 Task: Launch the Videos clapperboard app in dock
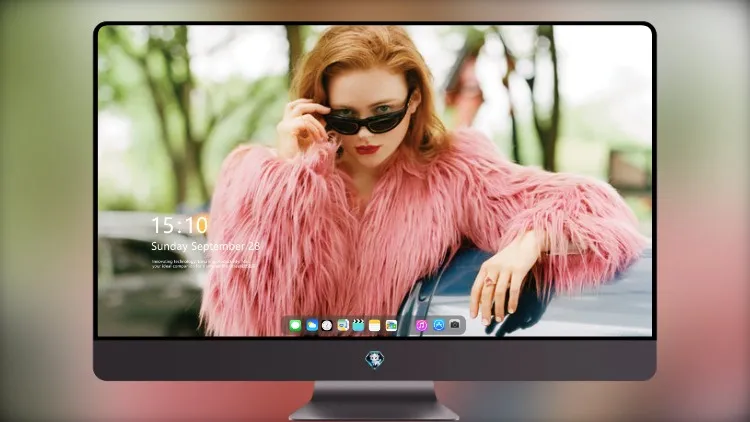click(359, 325)
